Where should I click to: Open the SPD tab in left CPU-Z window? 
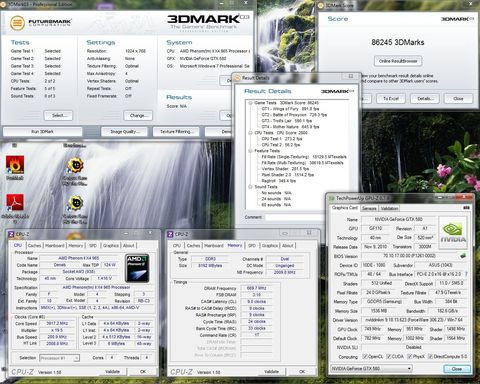[93, 245]
